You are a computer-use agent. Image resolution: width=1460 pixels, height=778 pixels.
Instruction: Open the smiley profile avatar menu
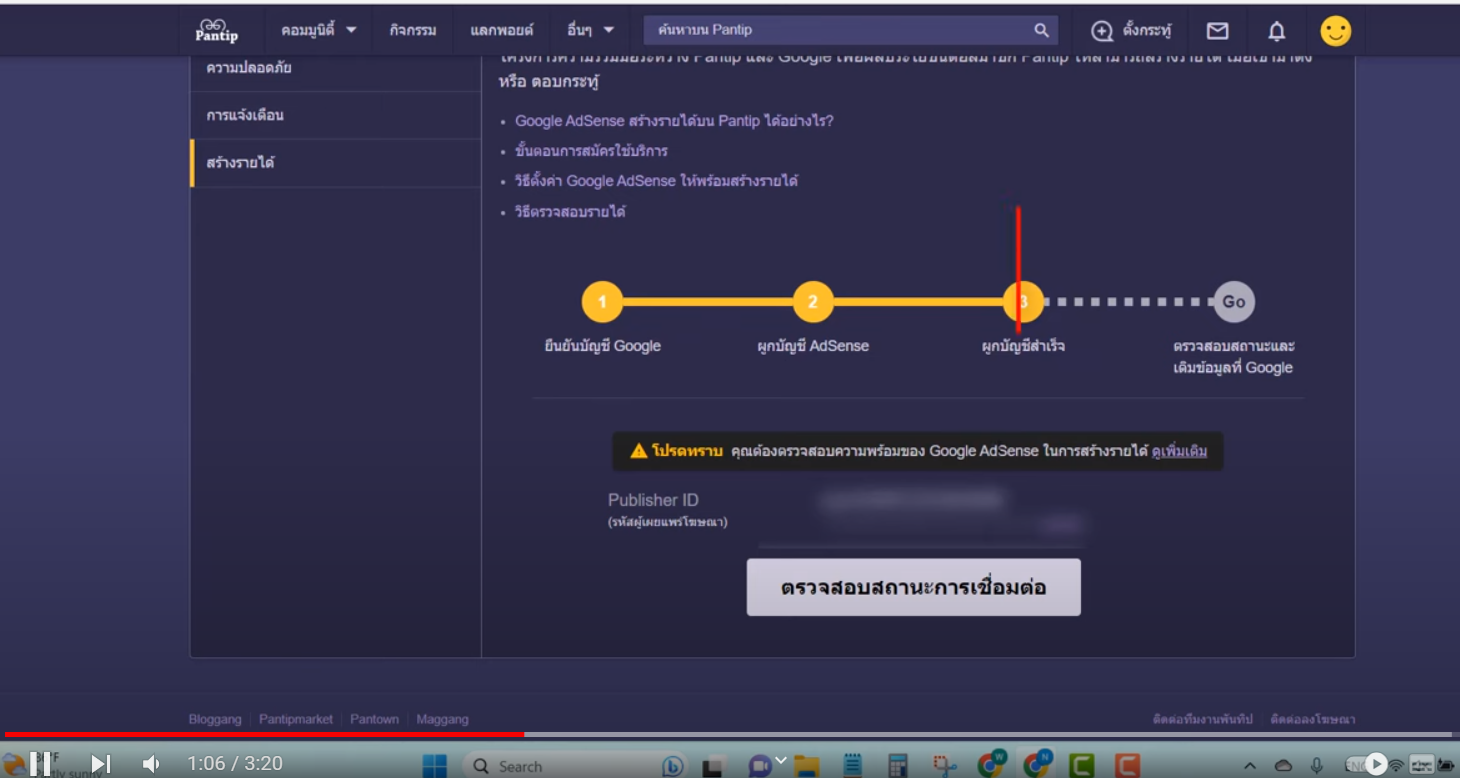pyautogui.click(x=1335, y=31)
